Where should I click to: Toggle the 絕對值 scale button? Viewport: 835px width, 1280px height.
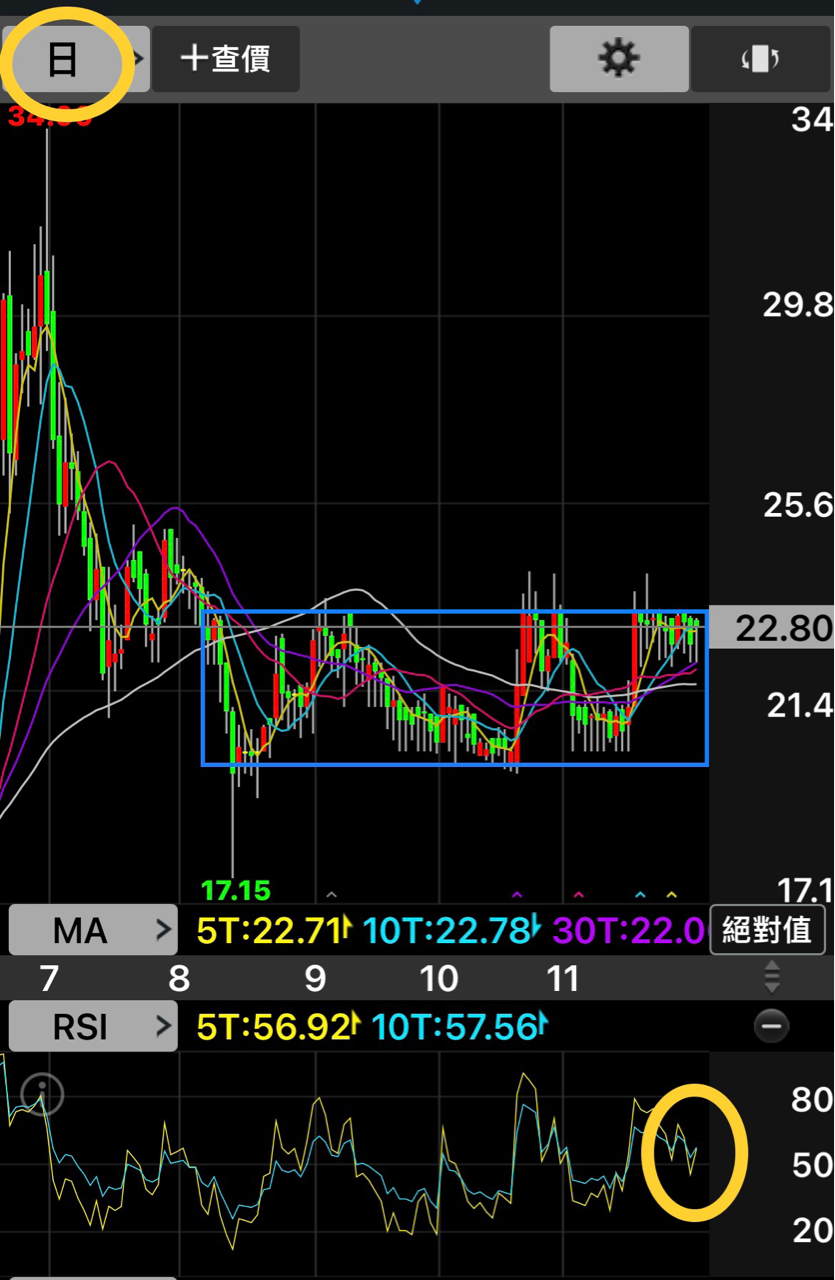767,931
